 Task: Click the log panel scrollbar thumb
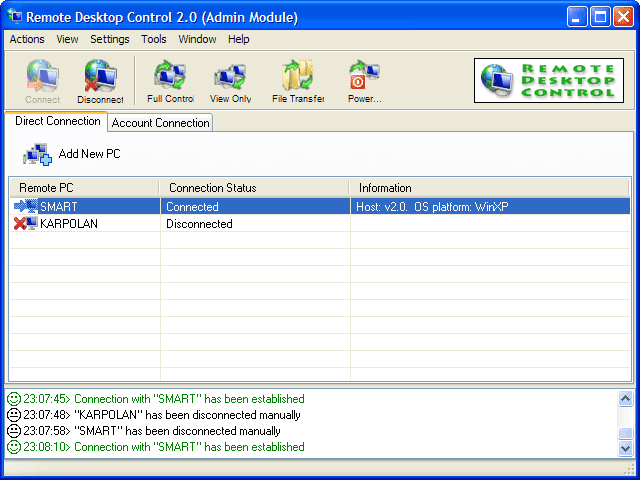pyautogui.click(x=625, y=433)
